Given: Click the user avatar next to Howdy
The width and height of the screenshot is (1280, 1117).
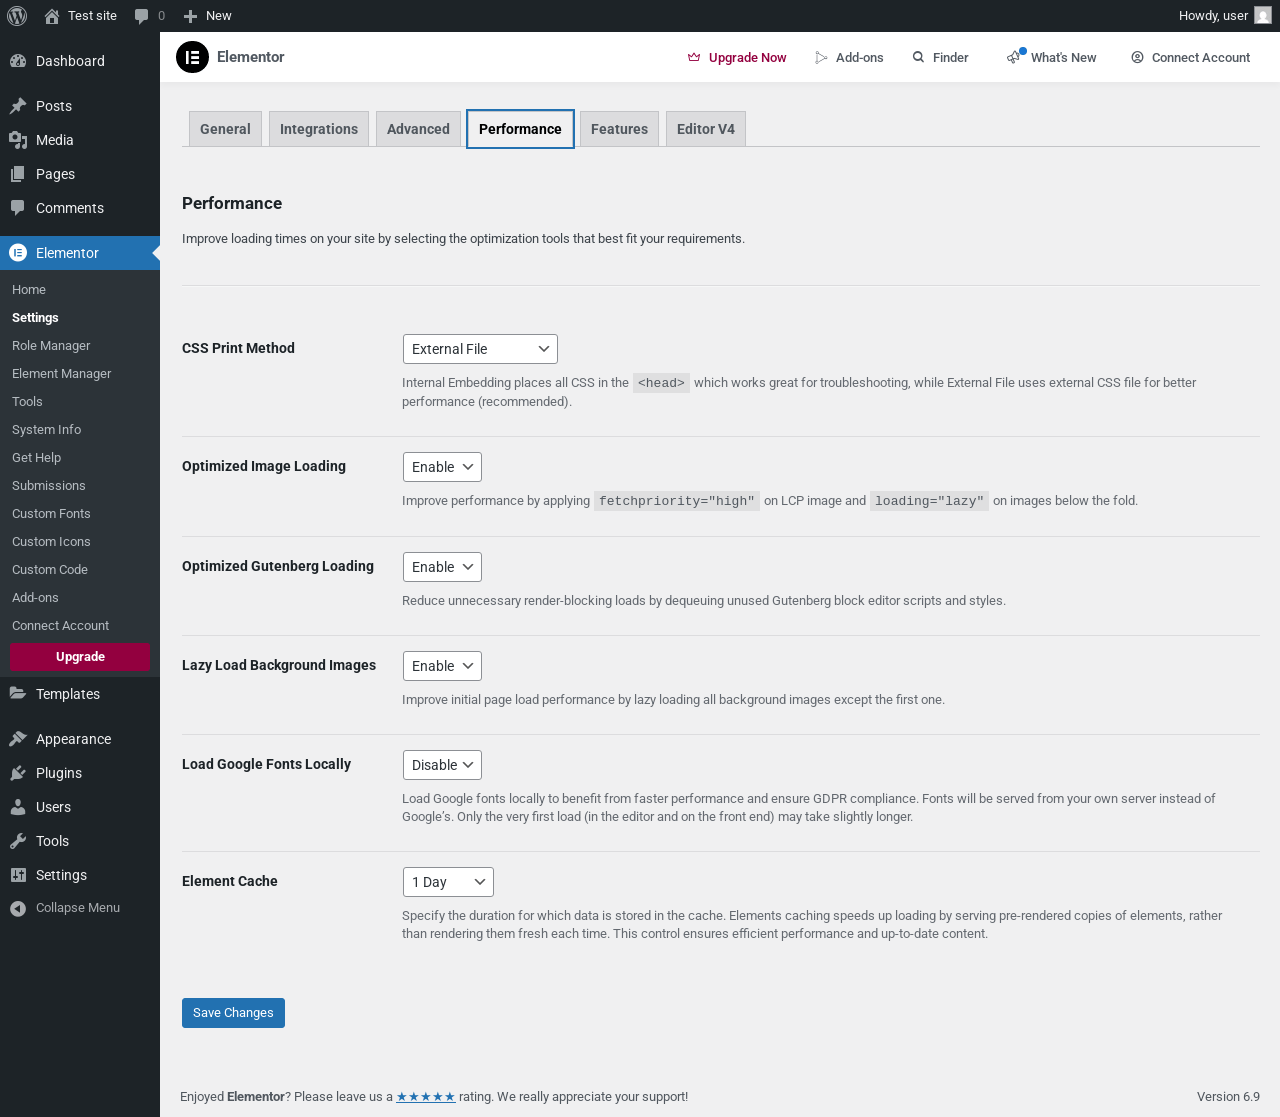Looking at the screenshot, I should [1263, 16].
